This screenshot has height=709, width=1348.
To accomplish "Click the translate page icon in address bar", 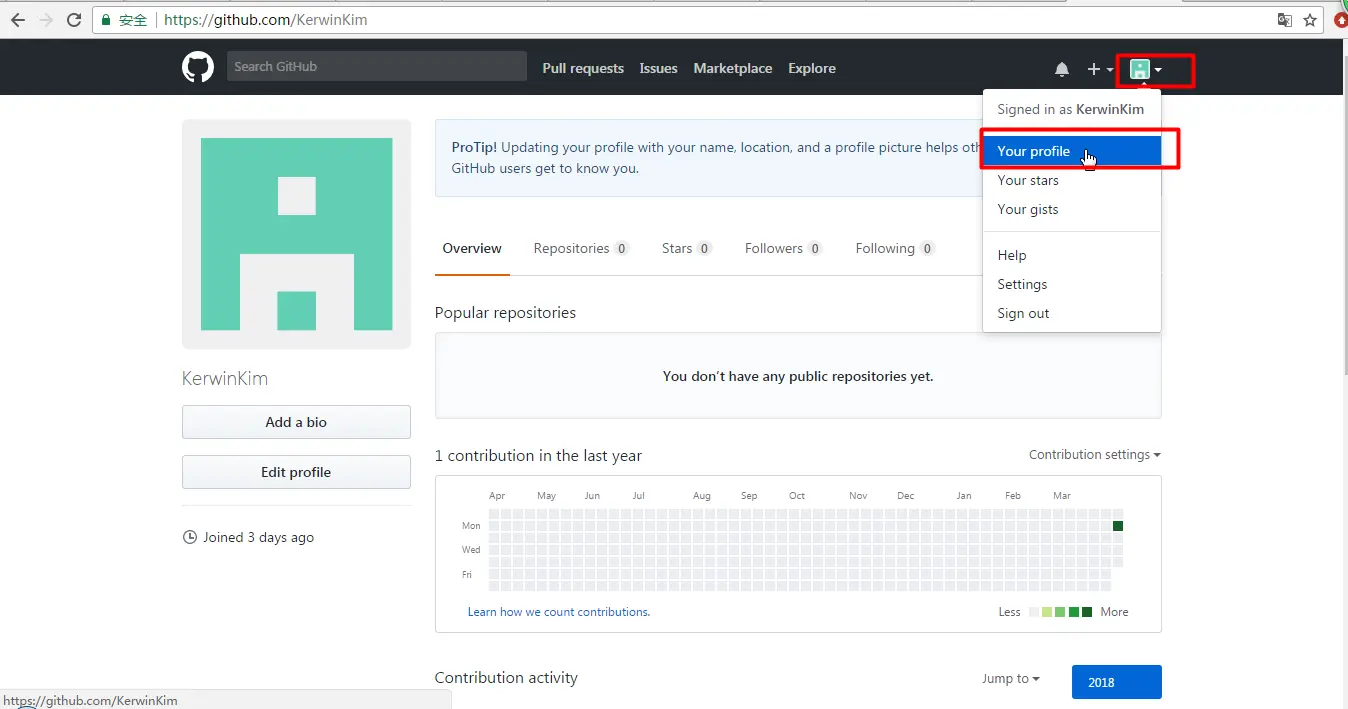I will [1285, 20].
